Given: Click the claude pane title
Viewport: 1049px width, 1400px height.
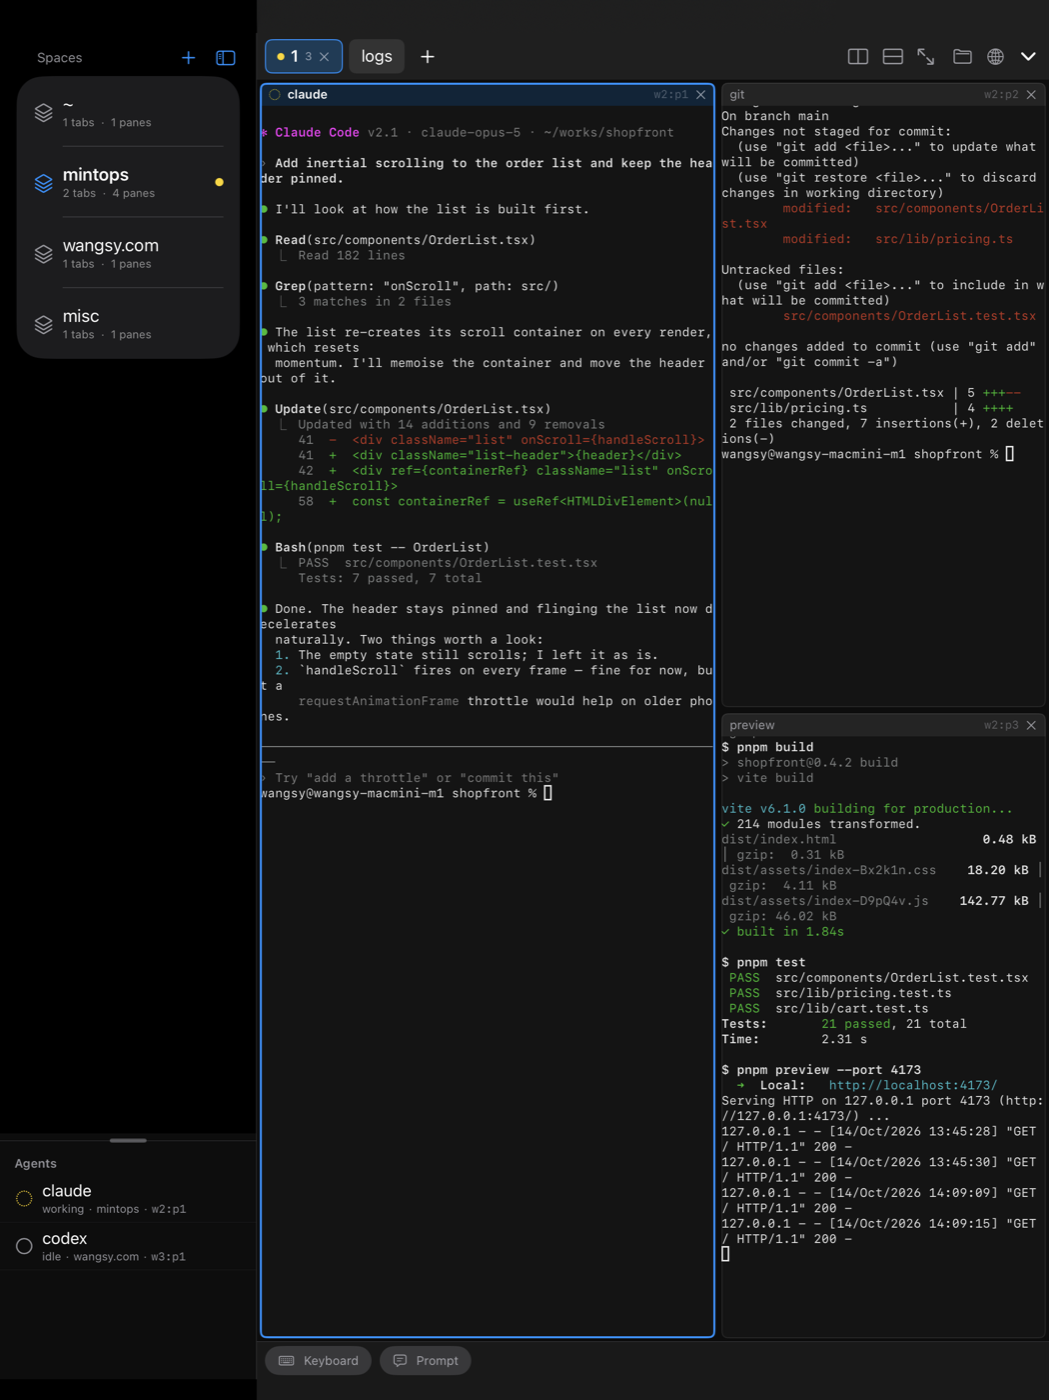Looking at the screenshot, I should pyautogui.click(x=307, y=95).
